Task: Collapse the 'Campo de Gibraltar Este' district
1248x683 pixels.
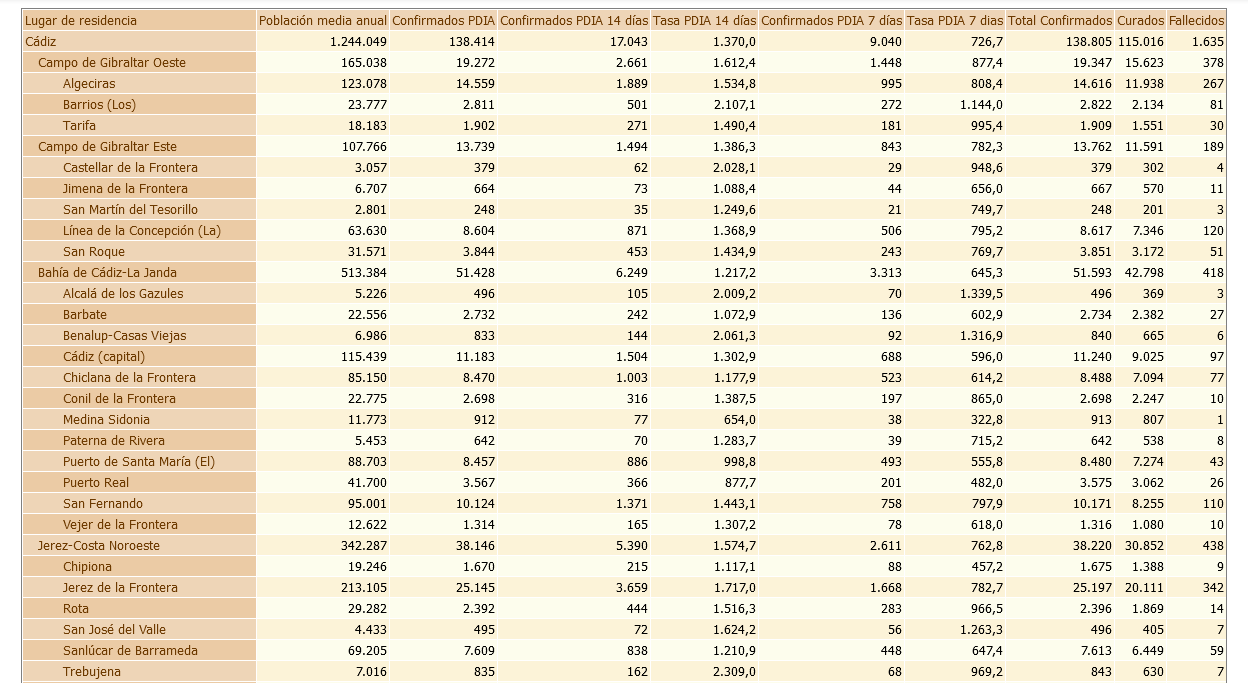Action: pos(107,146)
